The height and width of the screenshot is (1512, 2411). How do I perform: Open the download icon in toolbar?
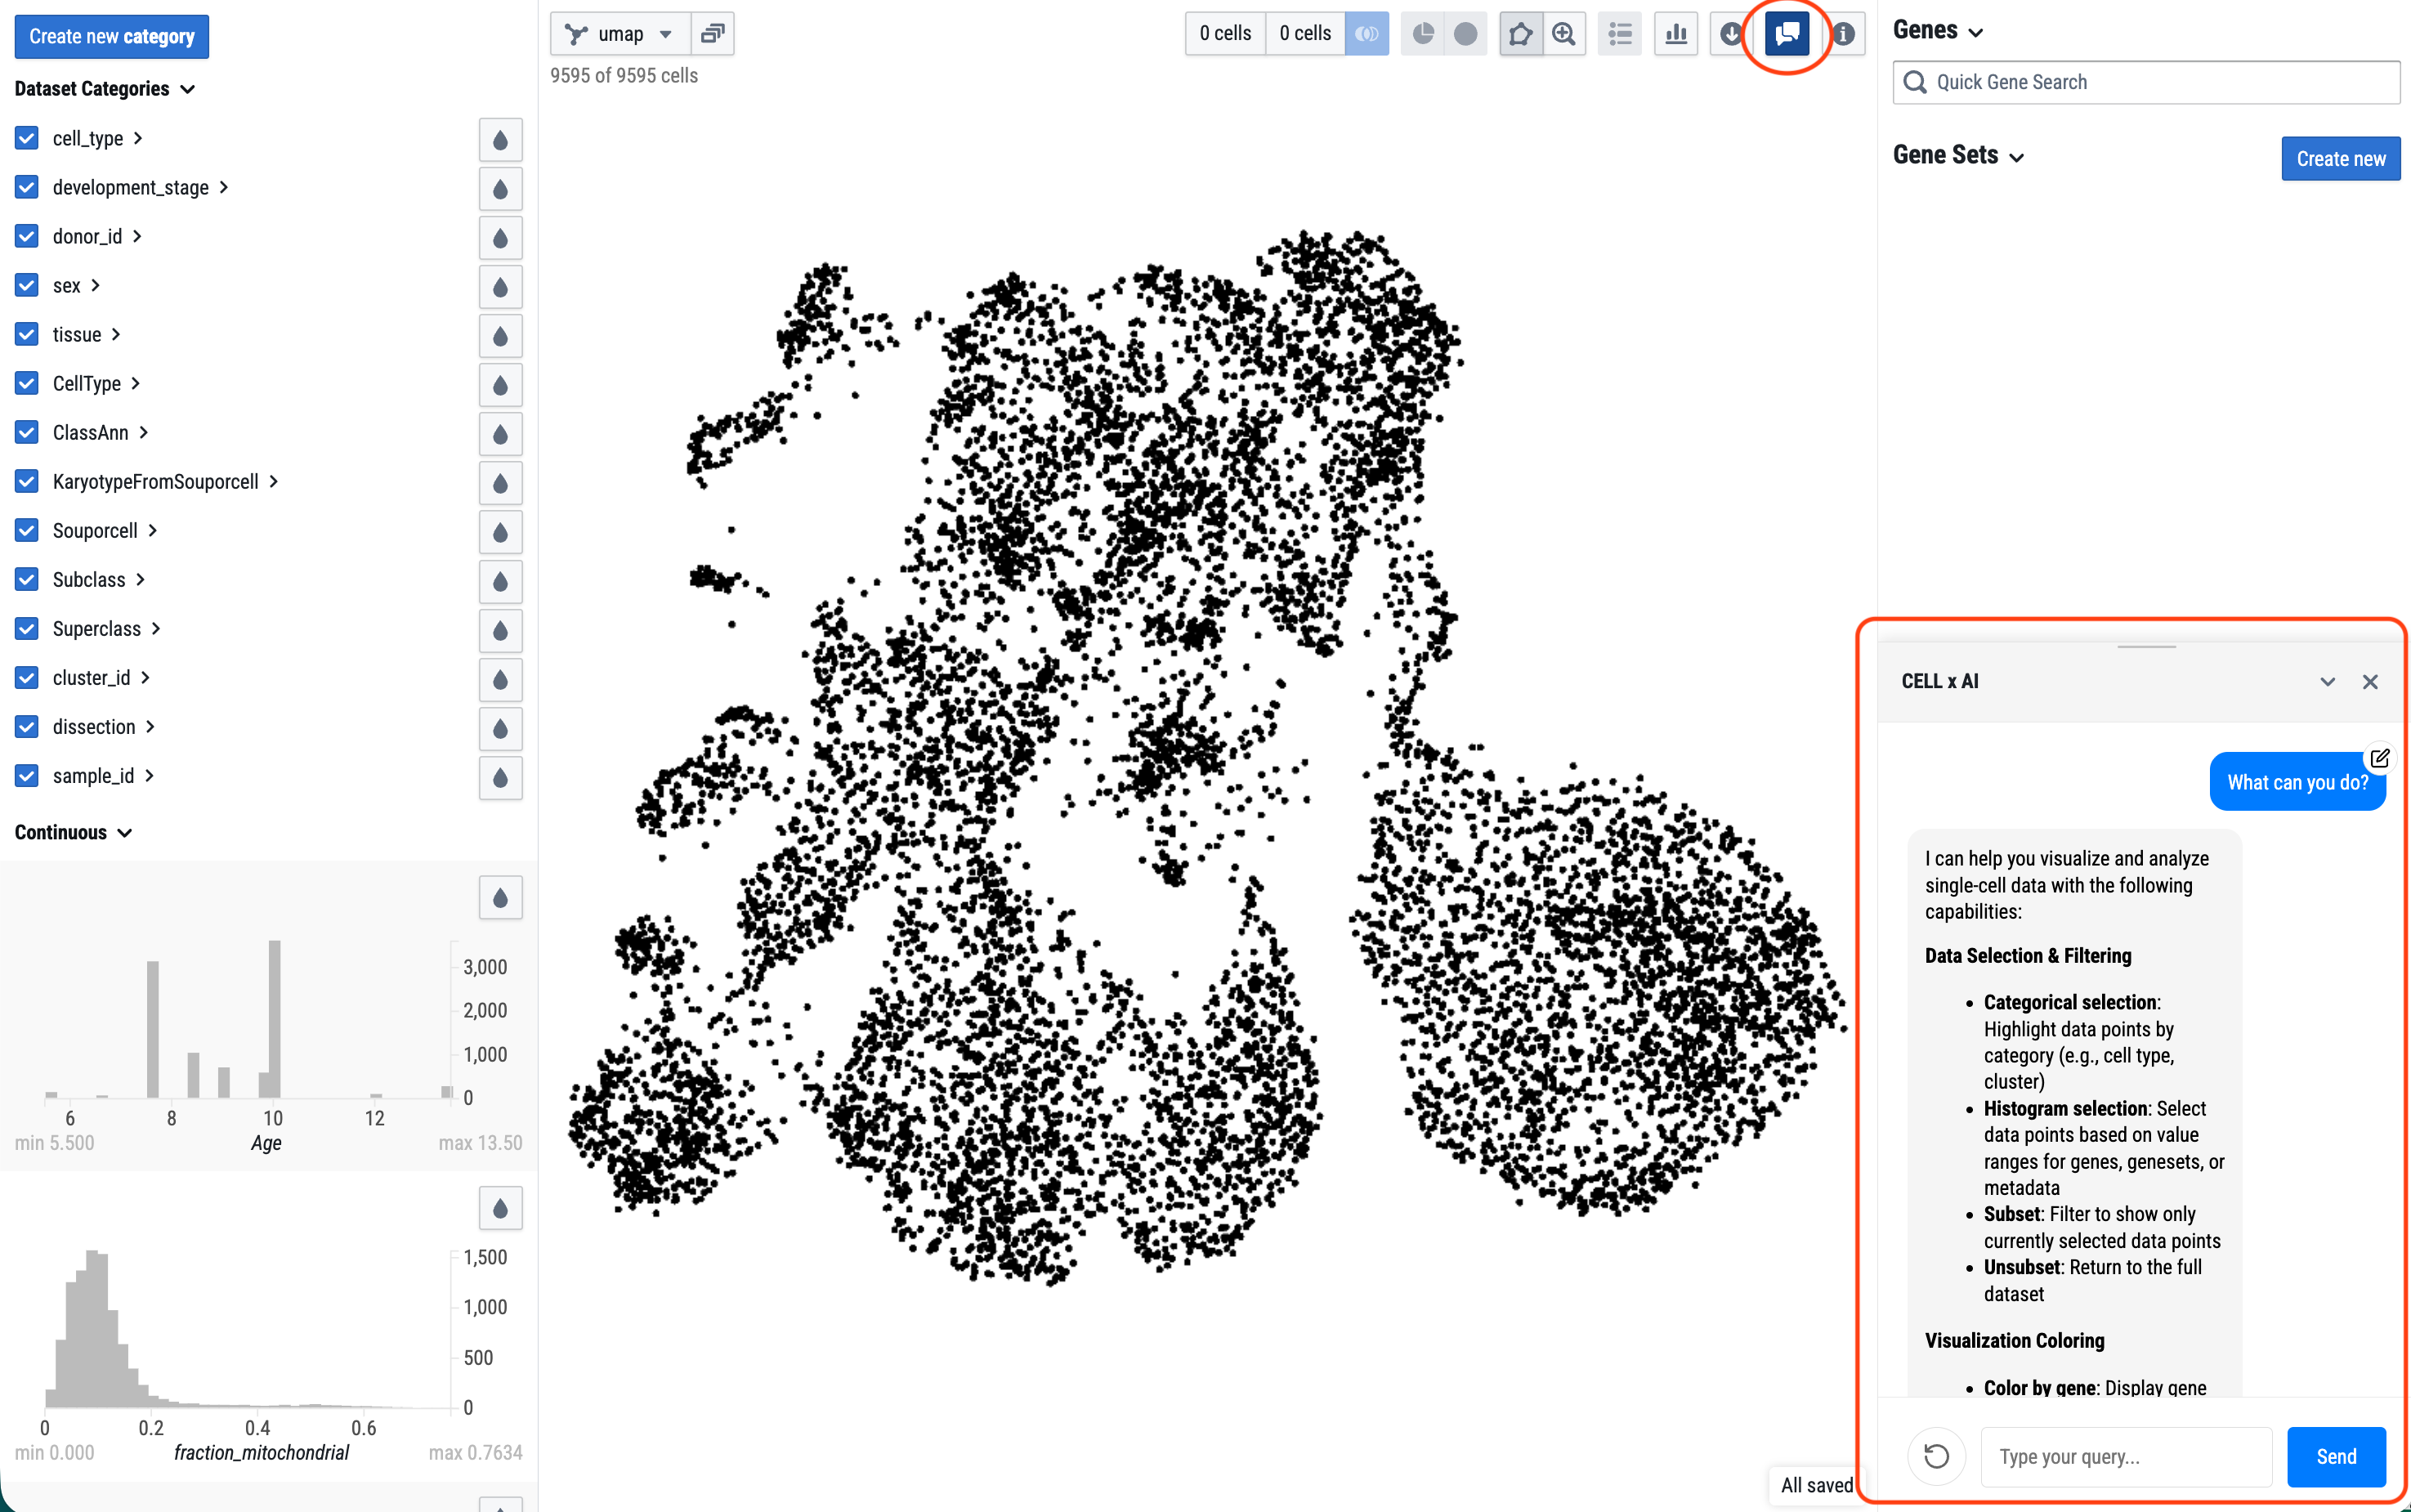click(x=1730, y=34)
